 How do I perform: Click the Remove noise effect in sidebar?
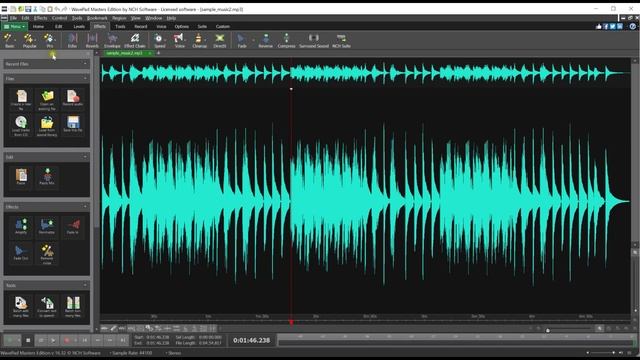(x=47, y=254)
